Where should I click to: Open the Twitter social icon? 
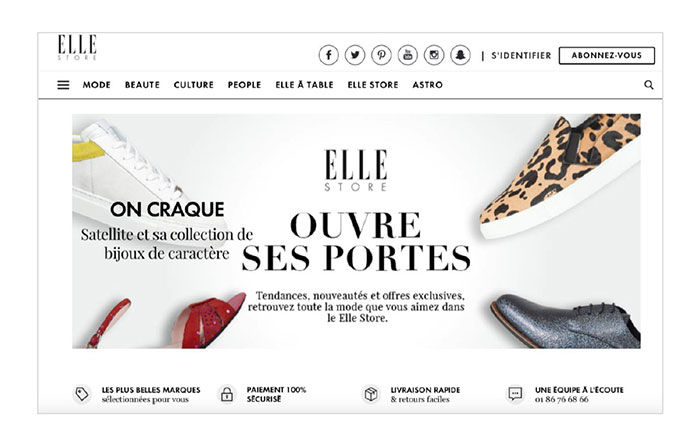(355, 55)
